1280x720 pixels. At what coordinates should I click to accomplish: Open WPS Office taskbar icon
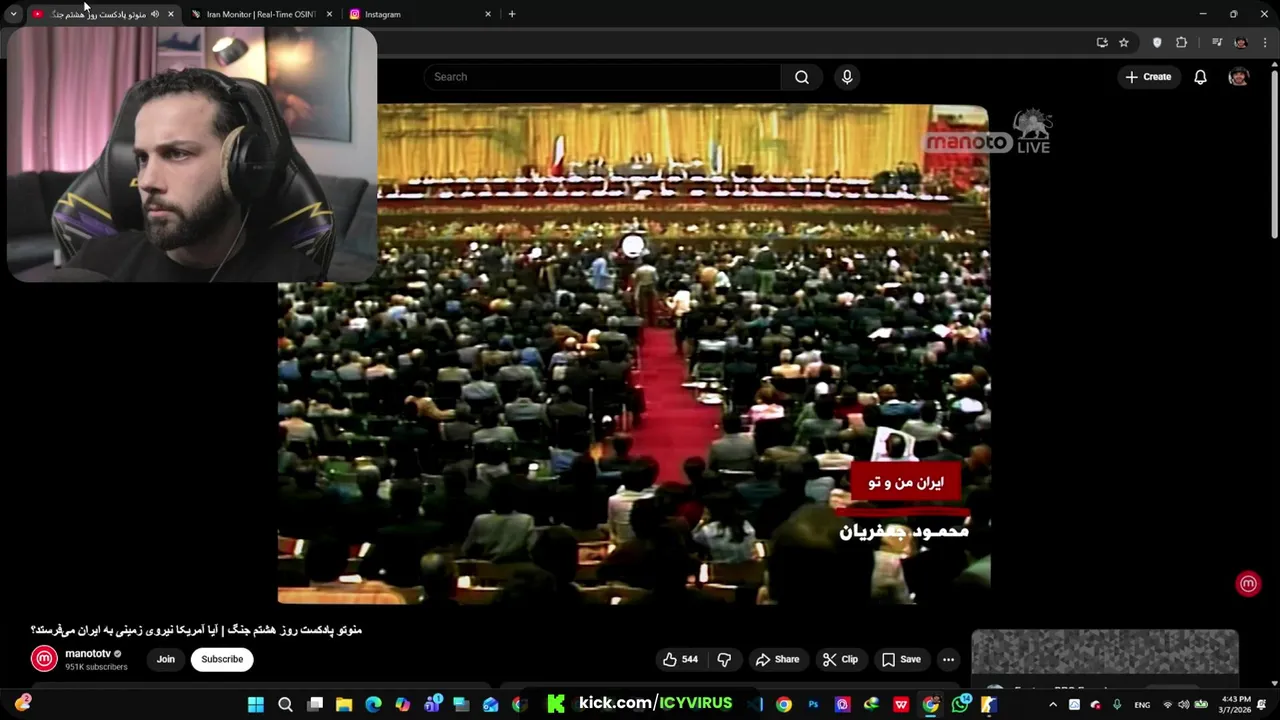(901, 705)
